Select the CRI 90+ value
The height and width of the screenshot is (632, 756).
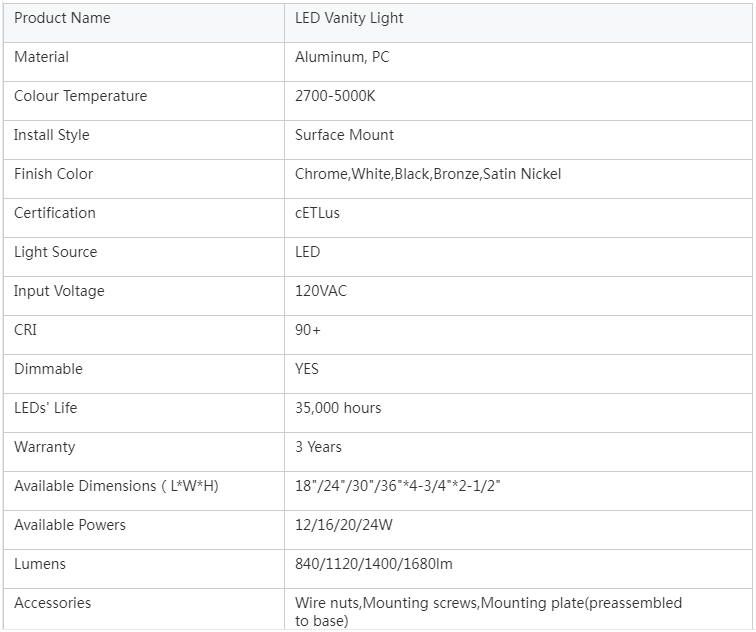pos(308,330)
